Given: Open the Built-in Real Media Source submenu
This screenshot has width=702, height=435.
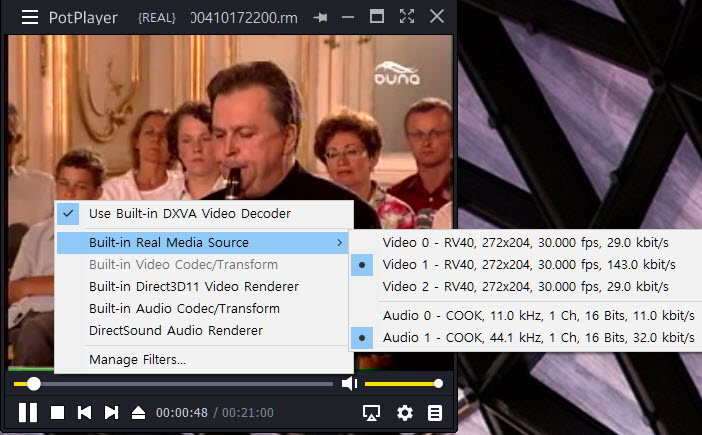Looking at the screenshot, I should (x=202, y=243).
